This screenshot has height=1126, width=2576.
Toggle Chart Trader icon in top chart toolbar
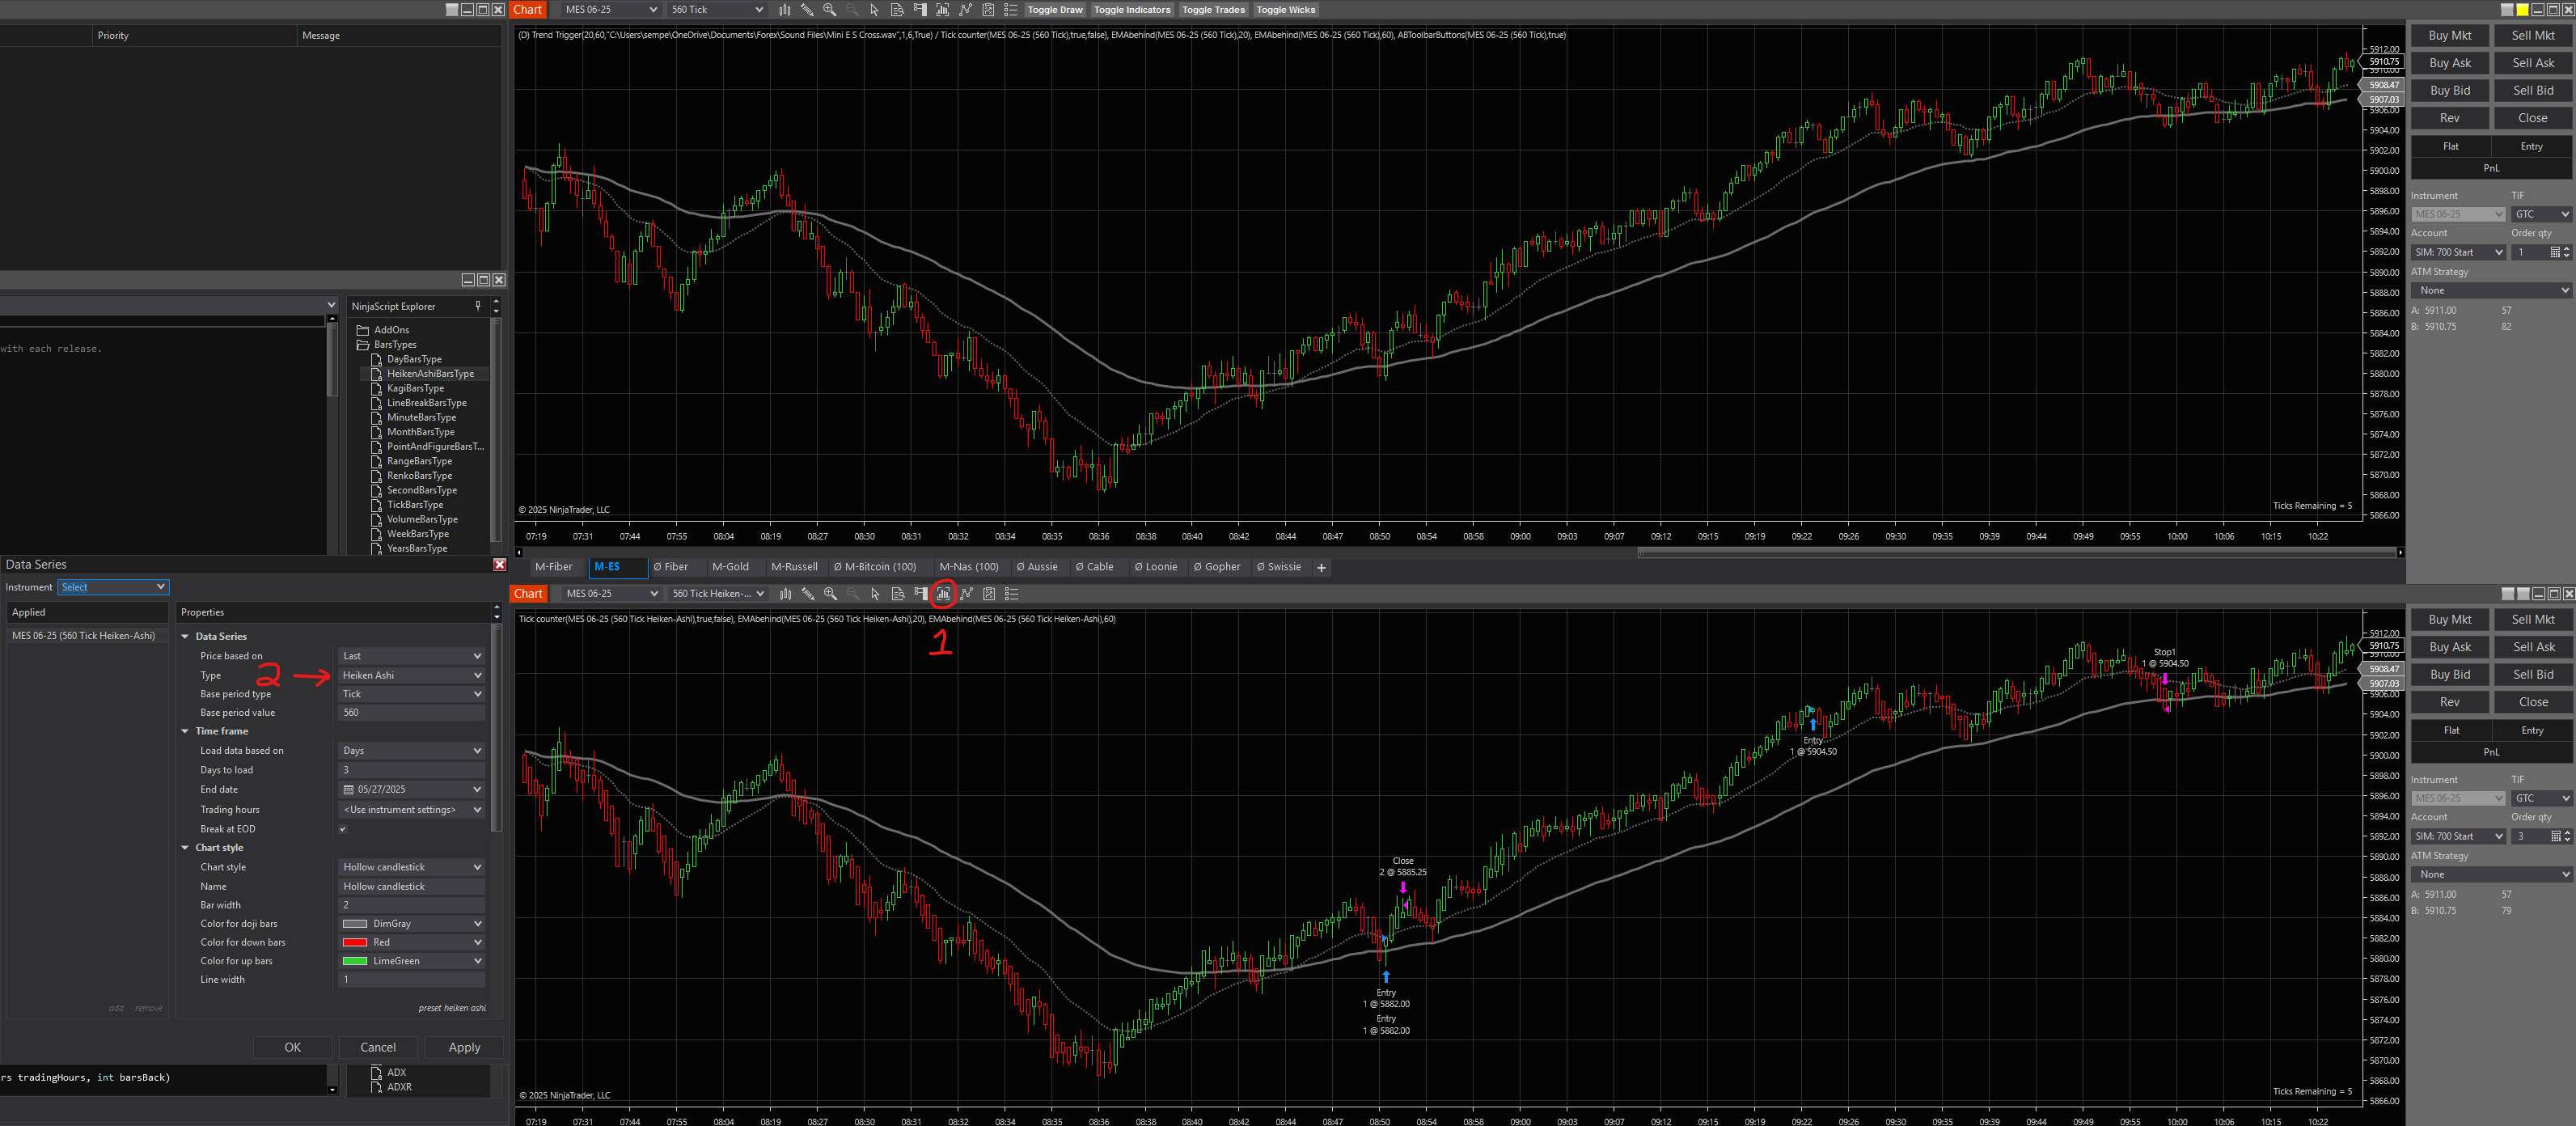(920, 10)
